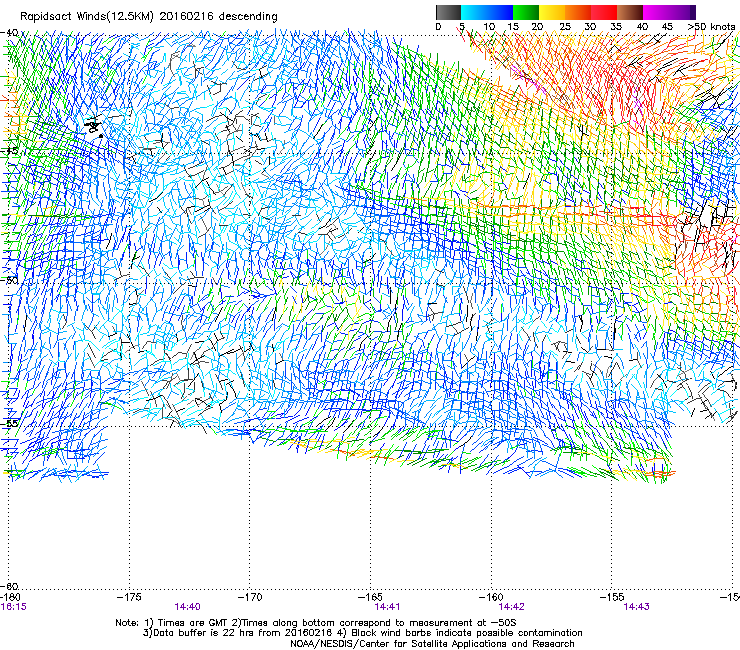The height and width of the screenshot is (650, 740).
Task: Click the '-160' longitude axis label
Action: pyautogui.click(x=491, y=598)
